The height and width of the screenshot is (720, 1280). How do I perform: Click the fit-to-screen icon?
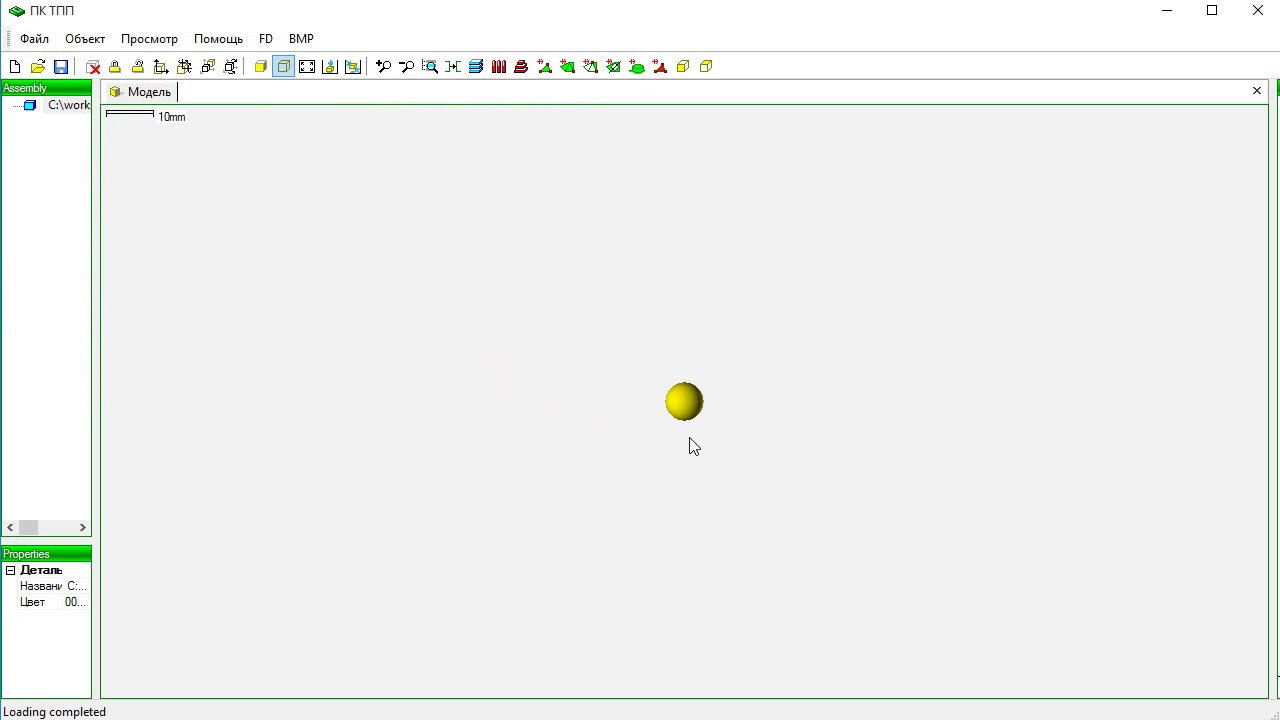click(x=307, y=67)
